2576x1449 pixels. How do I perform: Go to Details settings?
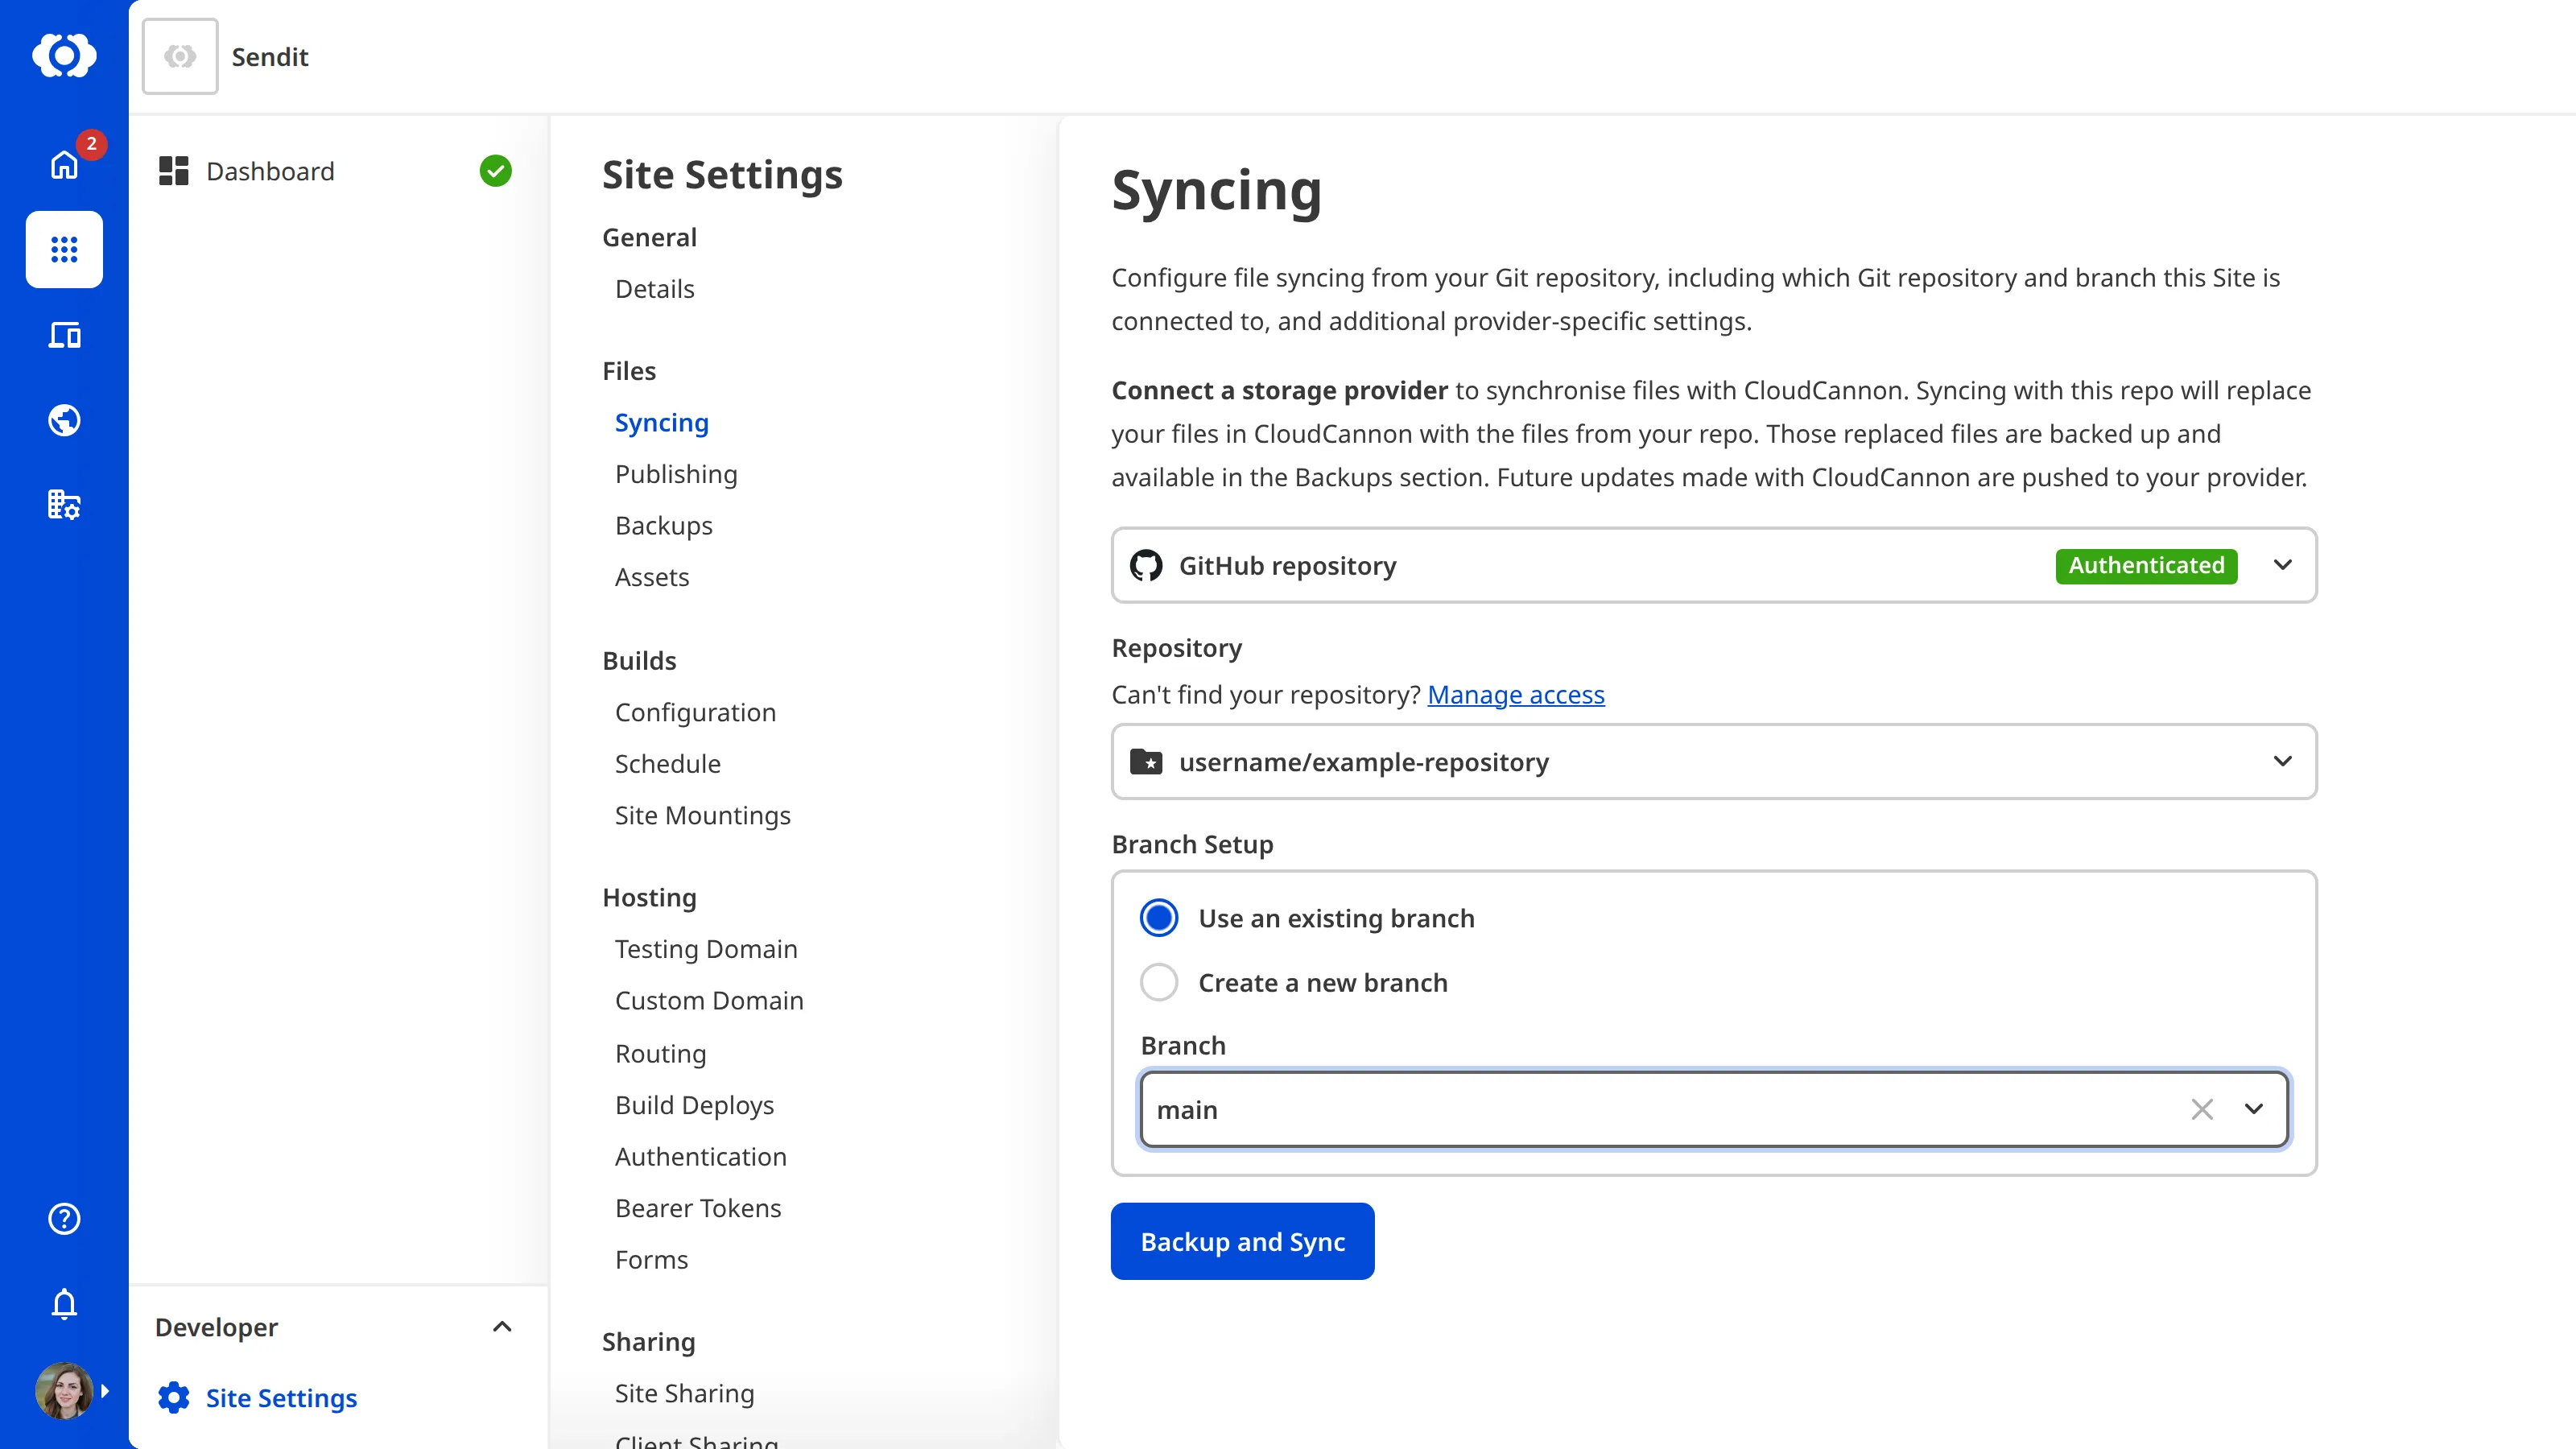pyautogui.click(x=655, y=289)
